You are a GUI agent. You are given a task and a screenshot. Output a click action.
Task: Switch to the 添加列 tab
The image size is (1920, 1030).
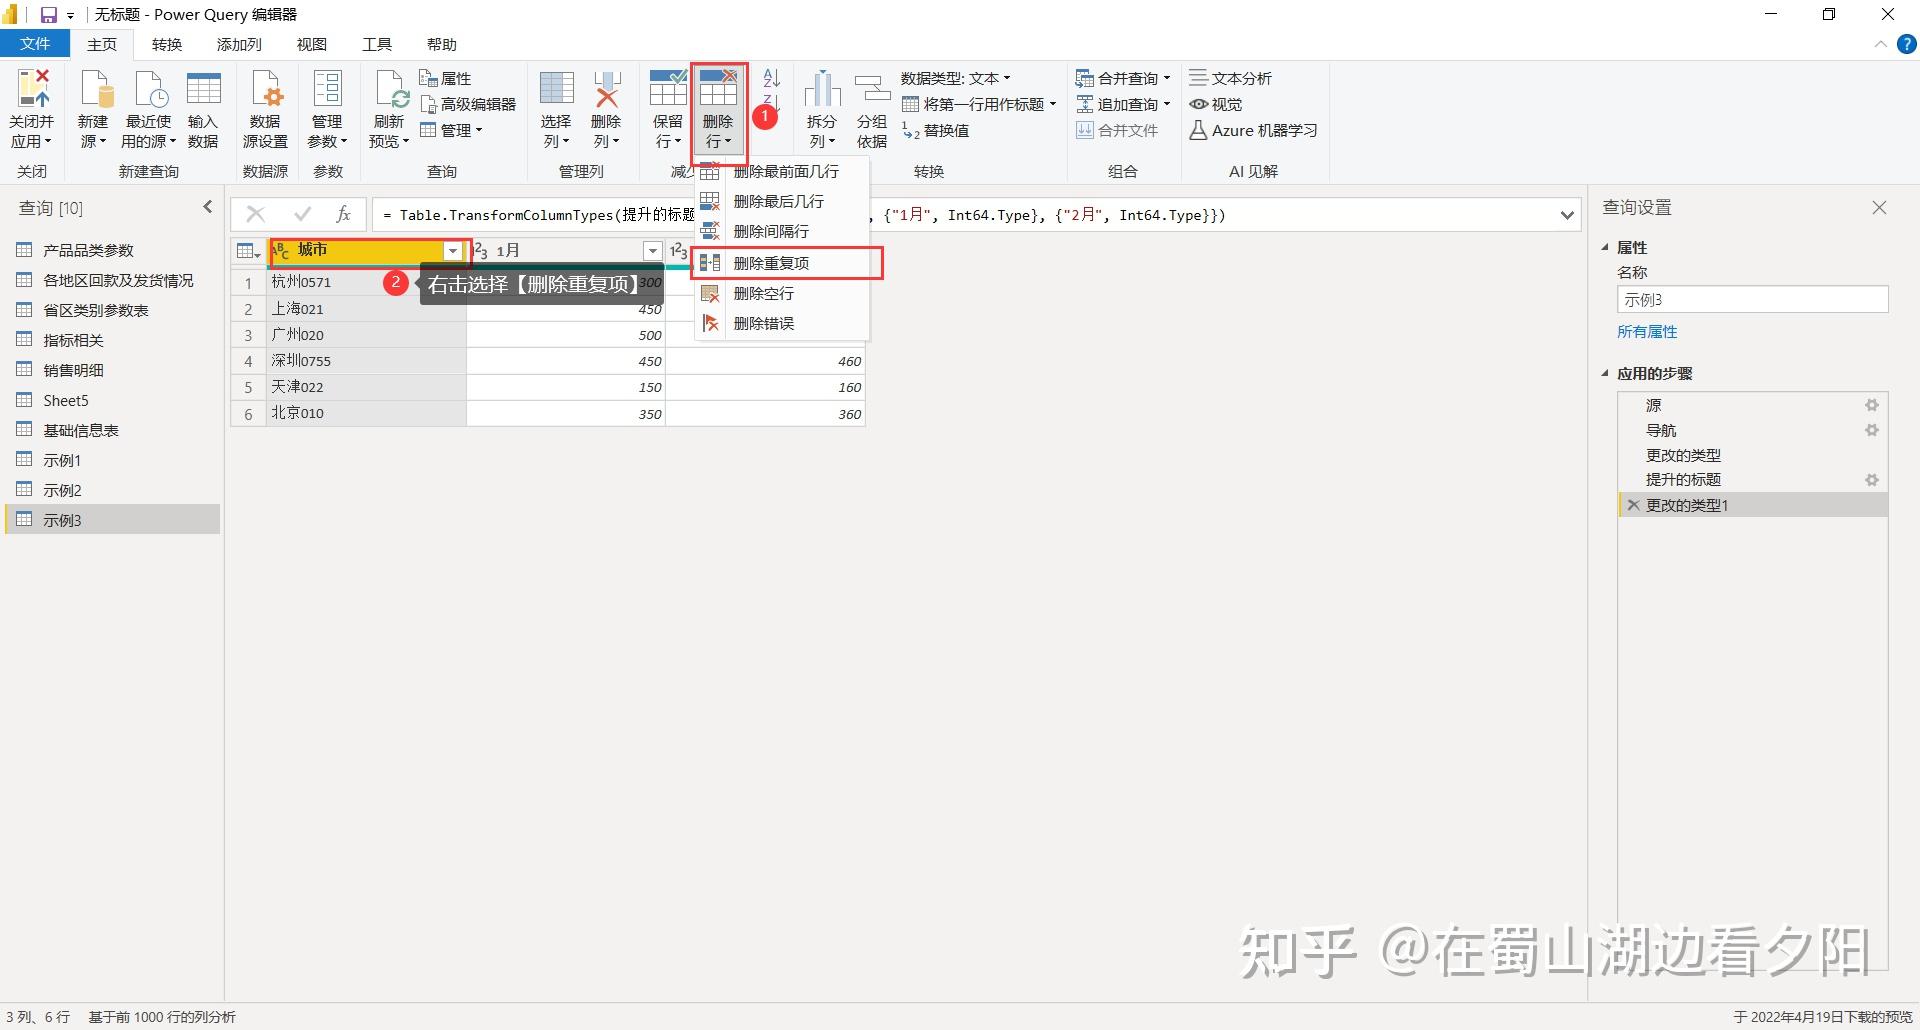click(x=239, y=44)
